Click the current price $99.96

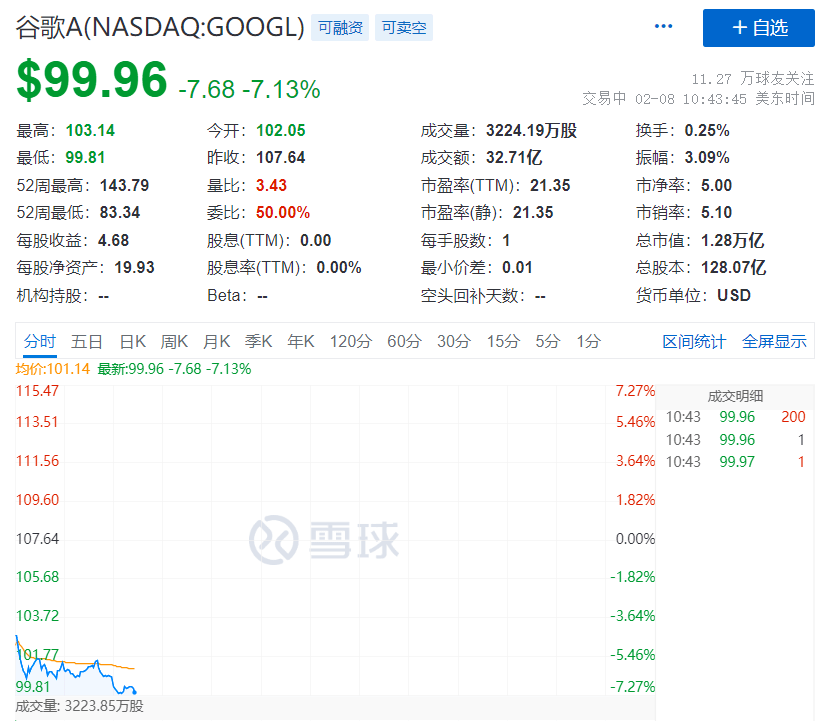click(x=92, y=80)
